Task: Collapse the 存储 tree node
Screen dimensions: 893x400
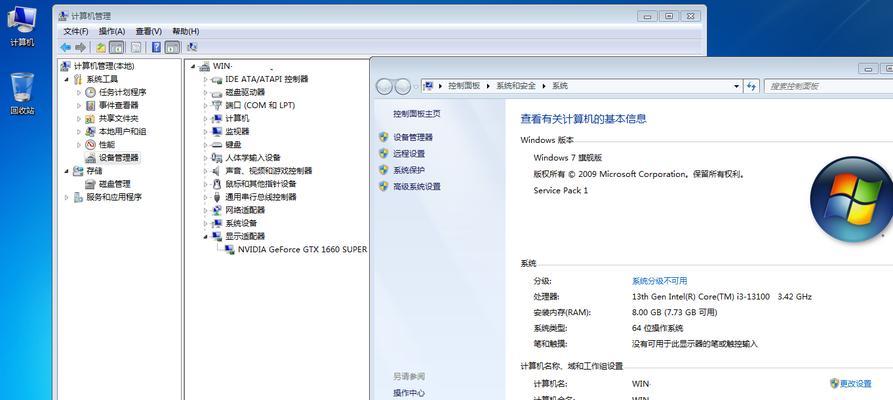Action: pyautogui.click(x=67, y=171)
